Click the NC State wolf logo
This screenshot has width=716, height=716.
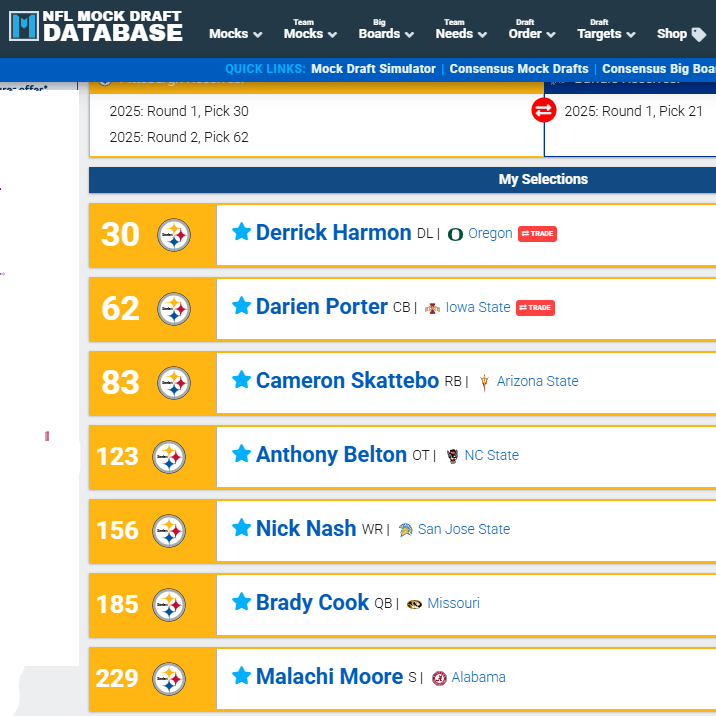tap(452, 456)
